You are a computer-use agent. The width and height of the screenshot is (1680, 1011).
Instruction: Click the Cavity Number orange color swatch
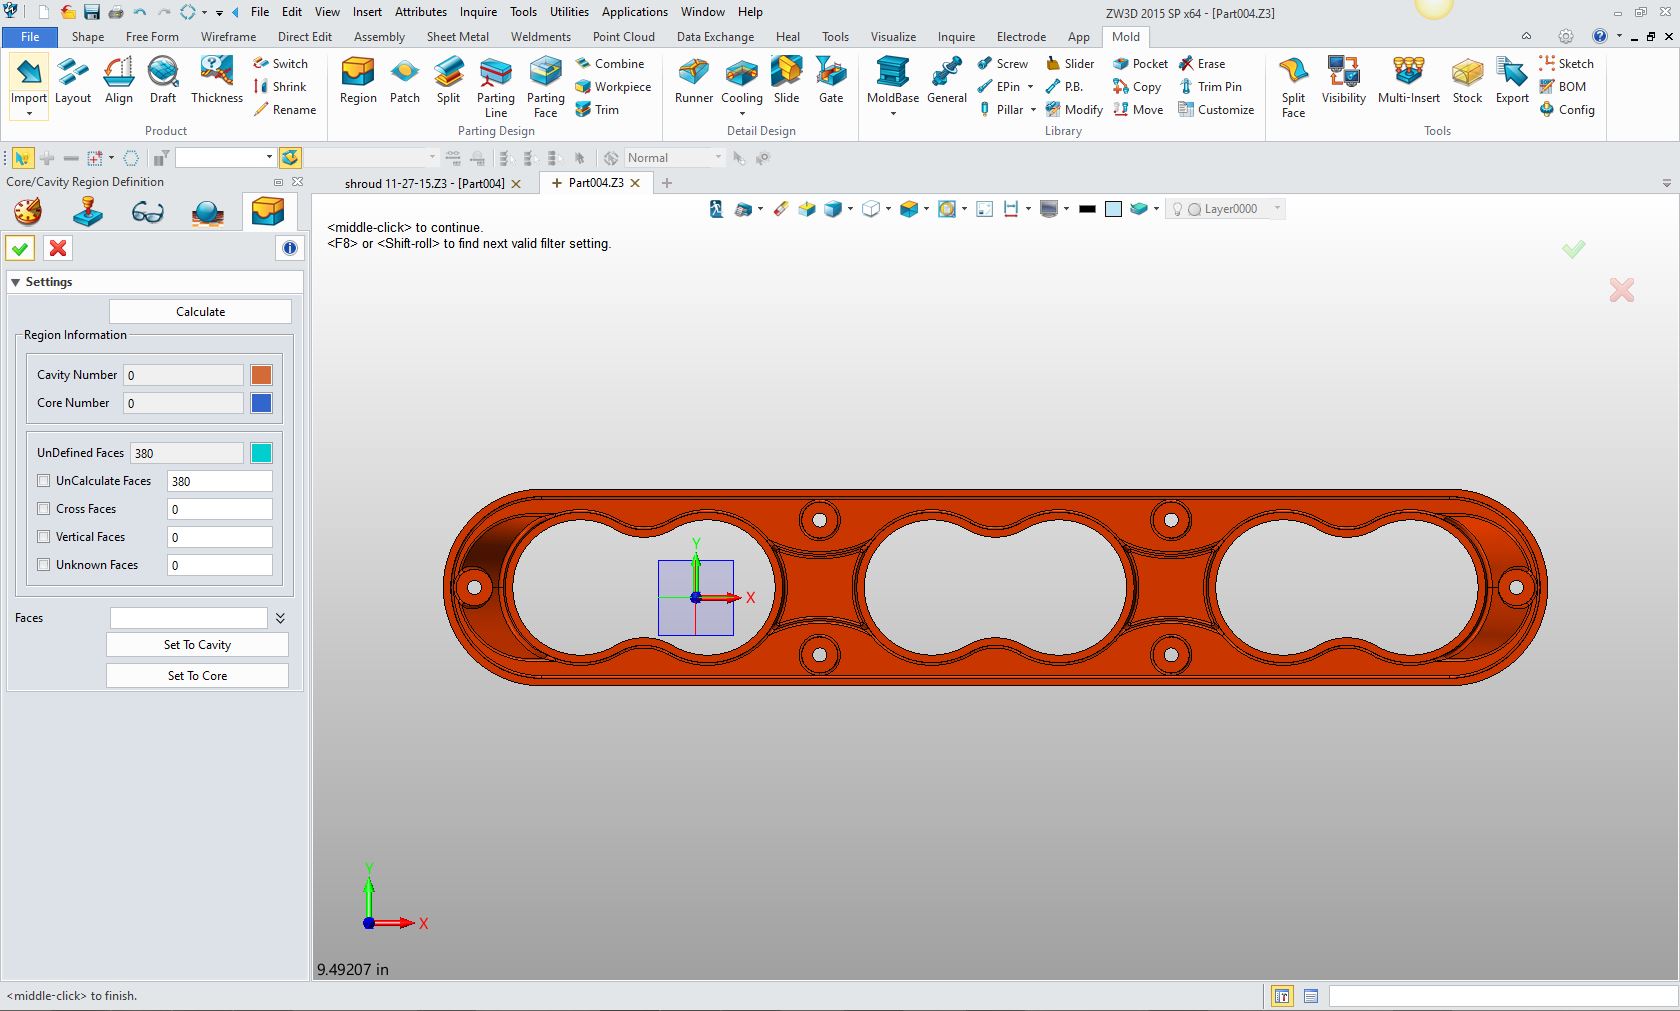click(261, 375)
